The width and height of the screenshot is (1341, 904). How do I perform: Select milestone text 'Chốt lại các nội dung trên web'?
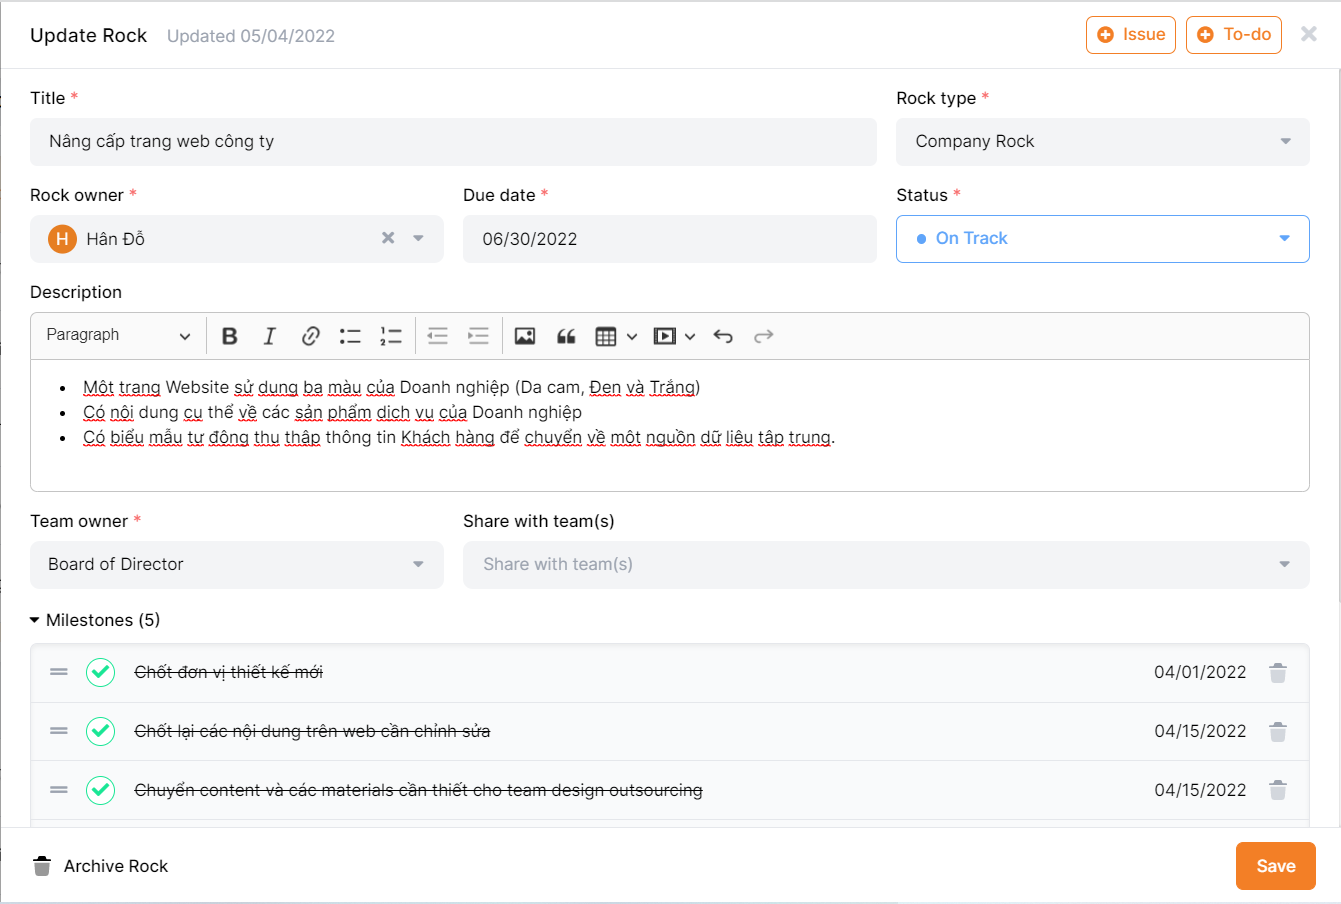[x=313, y=731]
